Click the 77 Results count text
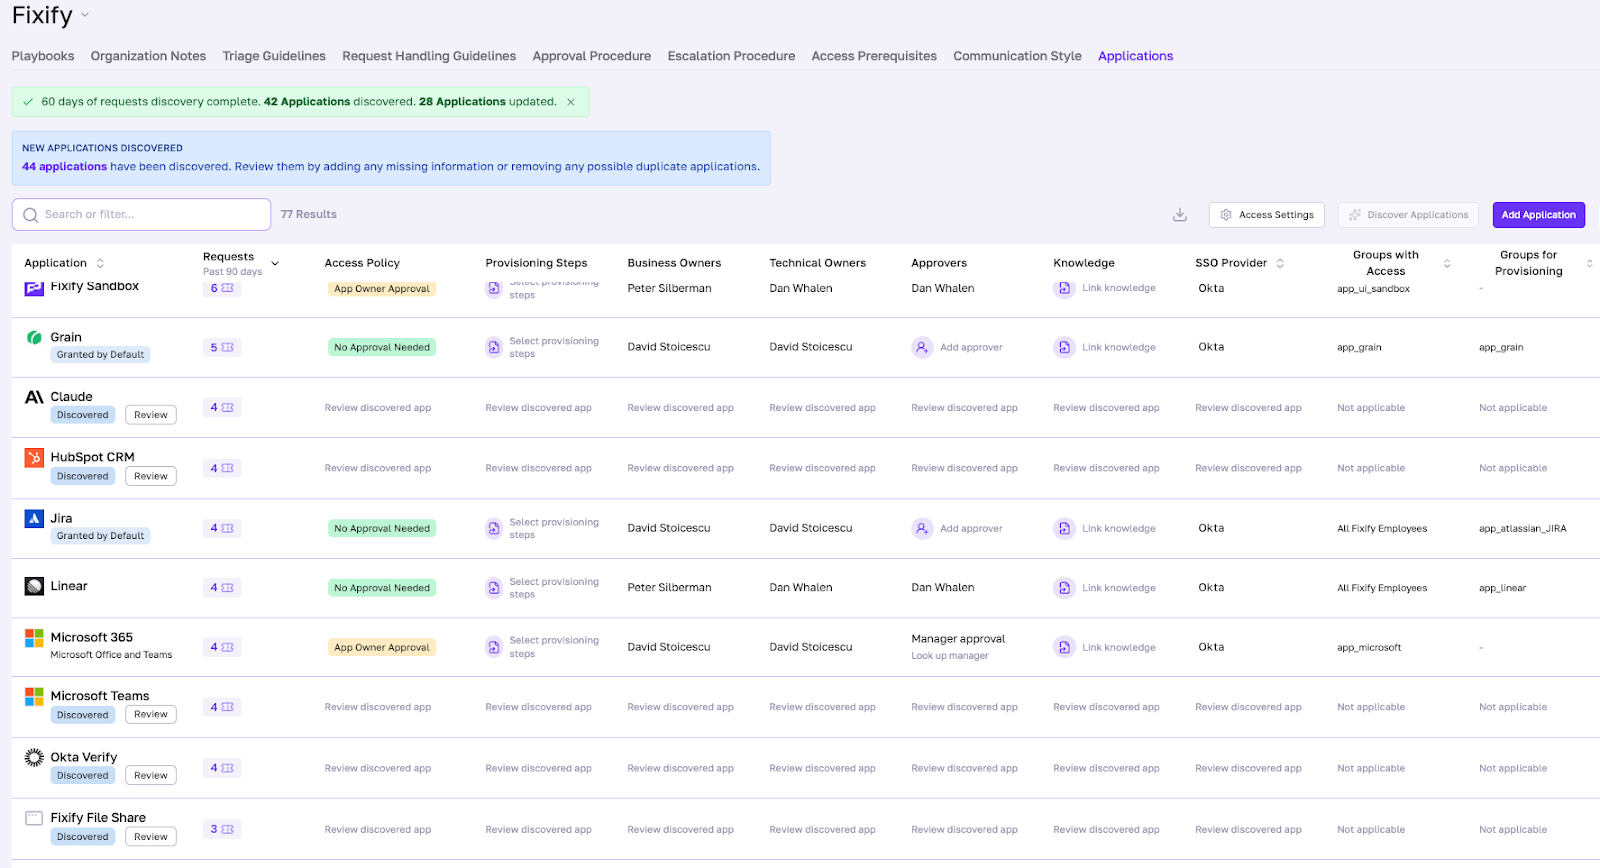This screenshot has height=868, width=1600. [308, 215]
